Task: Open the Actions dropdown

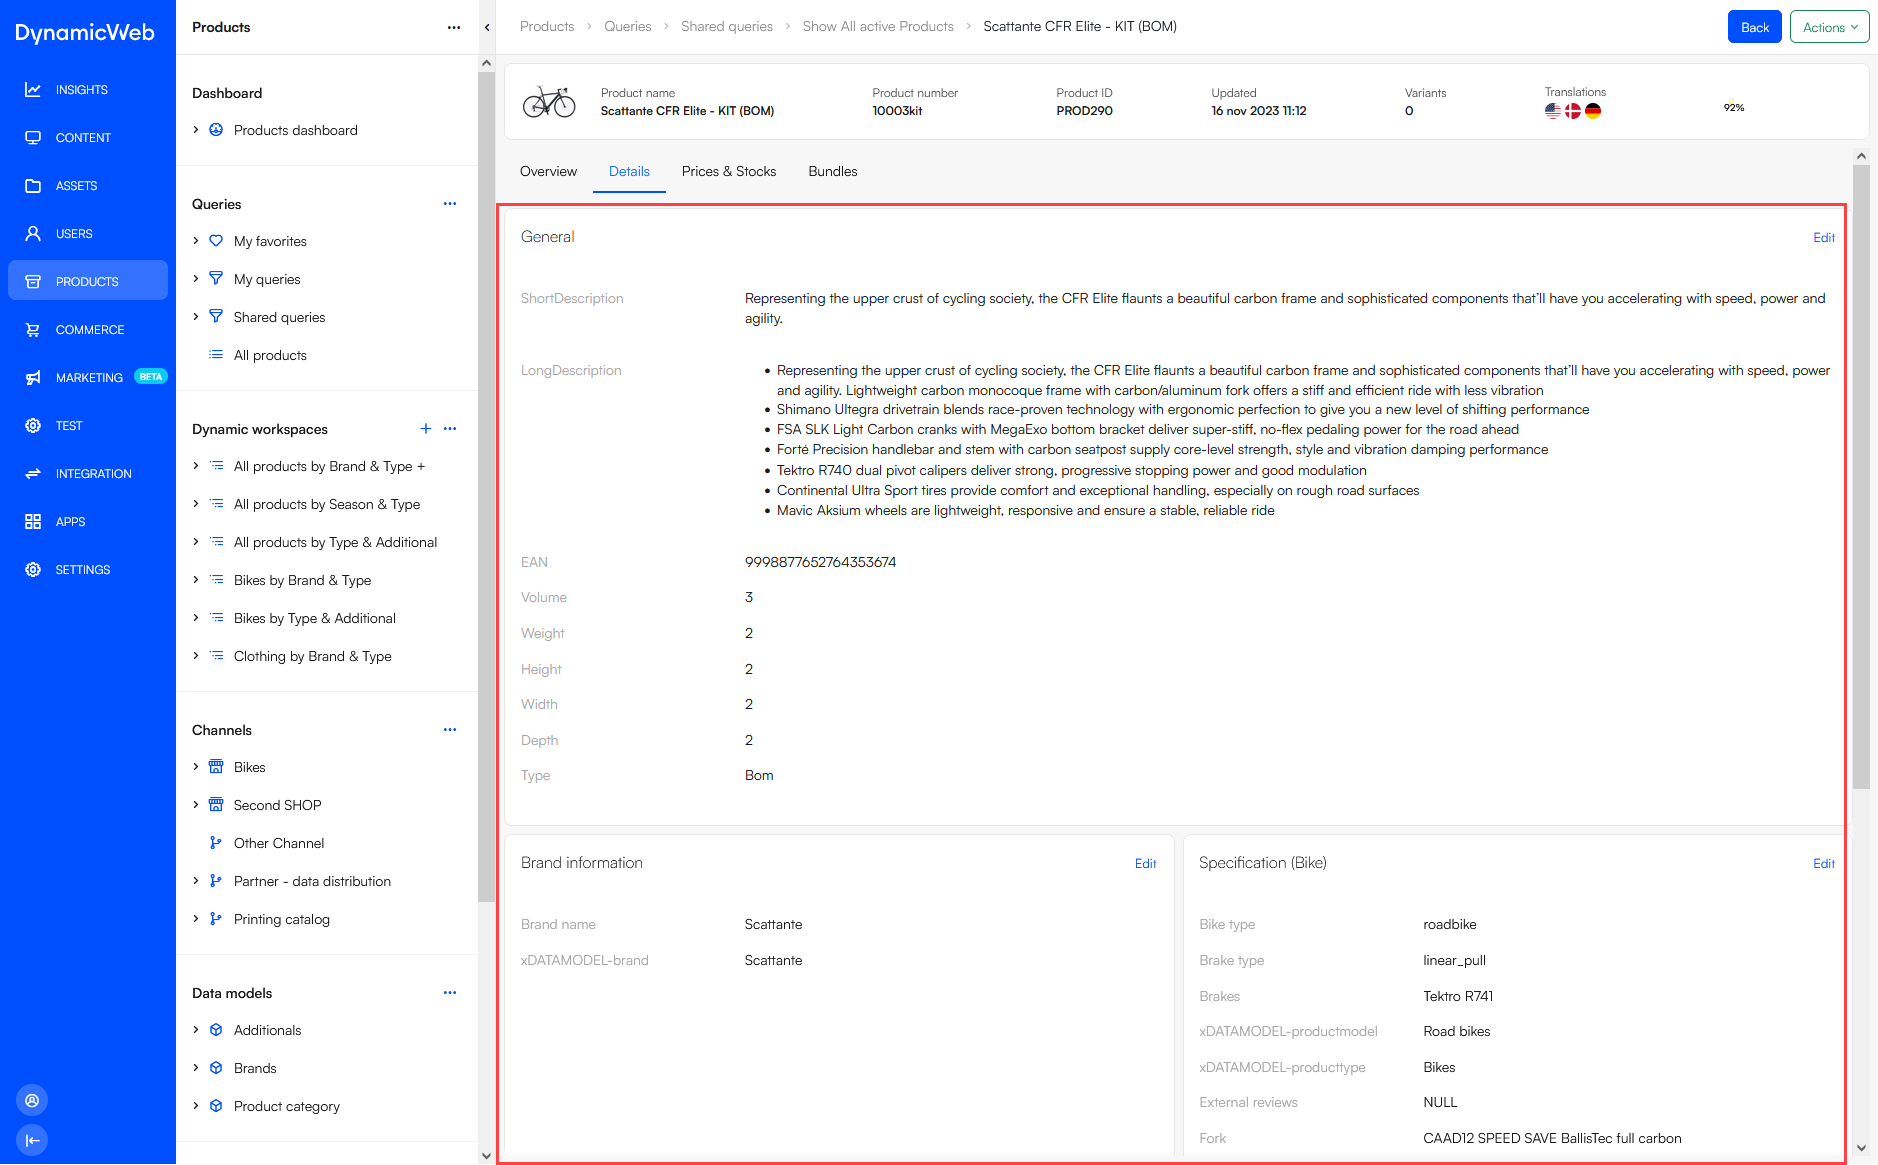Action: click(x=1829, y=27)
